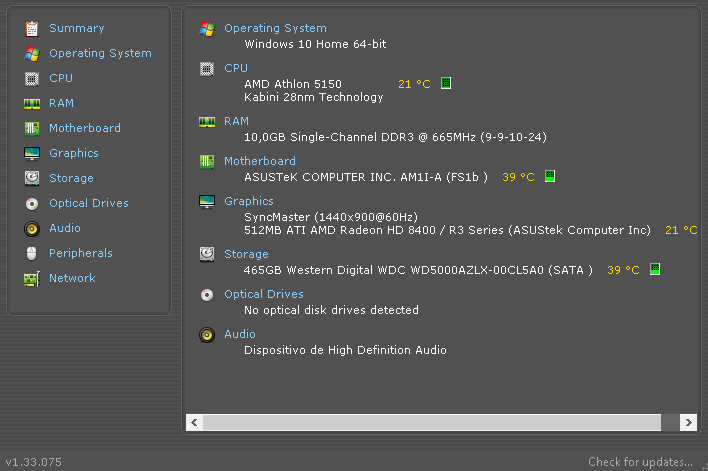The width and height of the screenshot is (708, 471).
Task: Click the Audio speaker icon in sidebar
Action: (x=32, y=229)
